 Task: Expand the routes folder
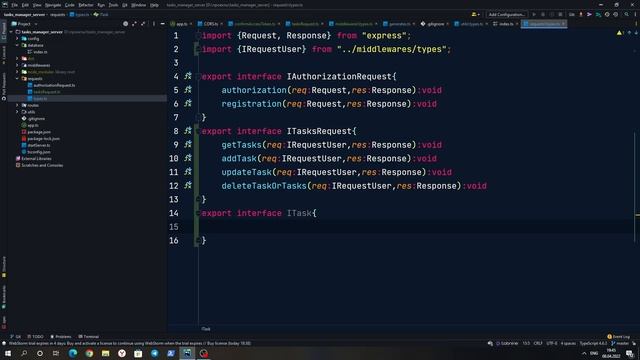[17, 105]
